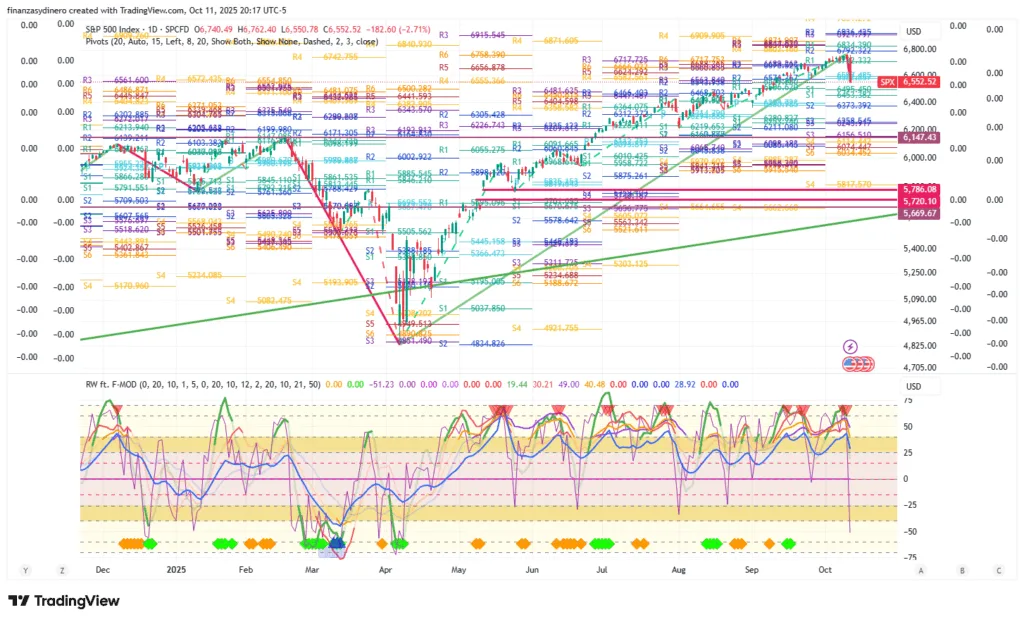Open the USD dropdown in the indicator pane

click(912, 386)
